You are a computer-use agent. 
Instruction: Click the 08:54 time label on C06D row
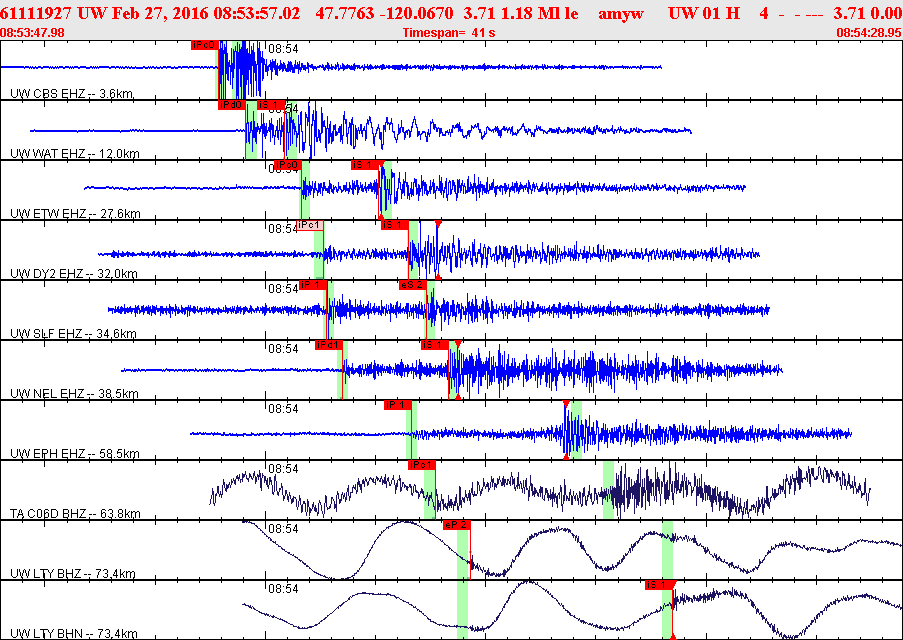click(283, 469)
